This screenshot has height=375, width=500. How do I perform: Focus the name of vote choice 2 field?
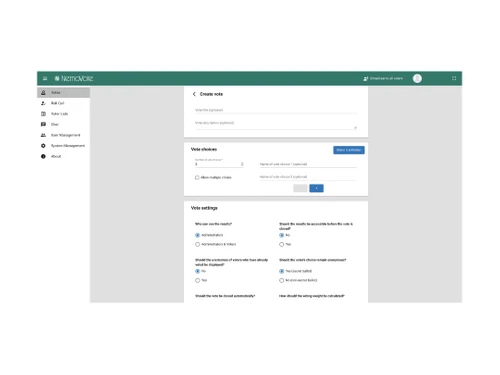pos(308,177)
